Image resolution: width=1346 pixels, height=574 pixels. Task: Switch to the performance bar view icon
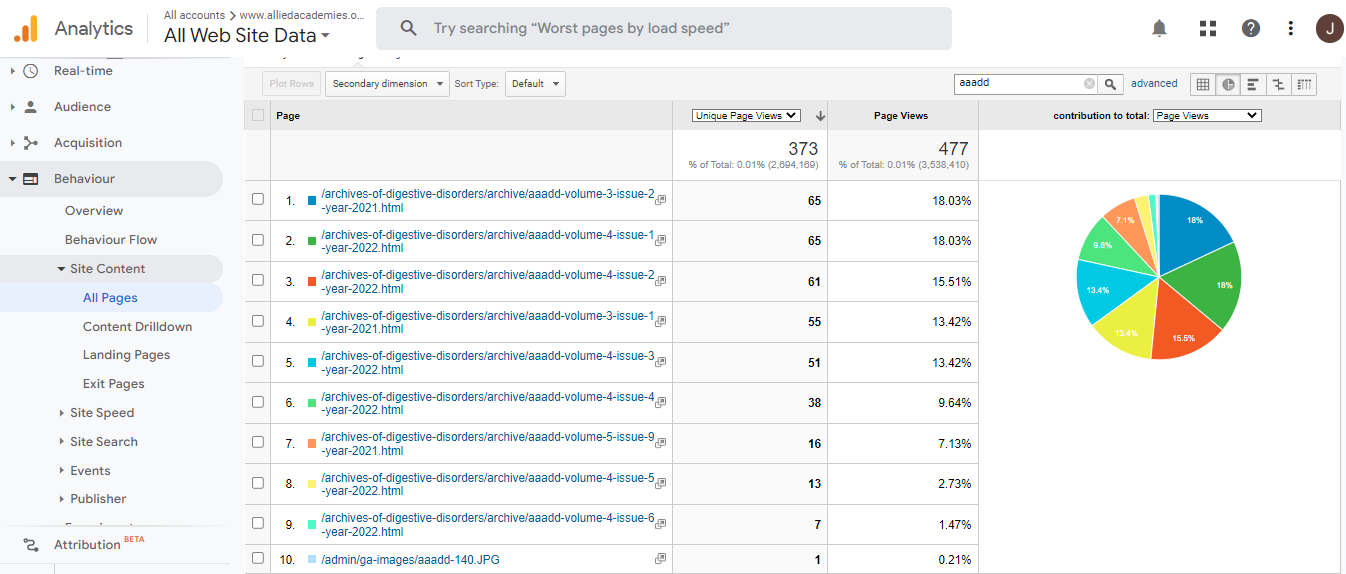[1253, 84]
